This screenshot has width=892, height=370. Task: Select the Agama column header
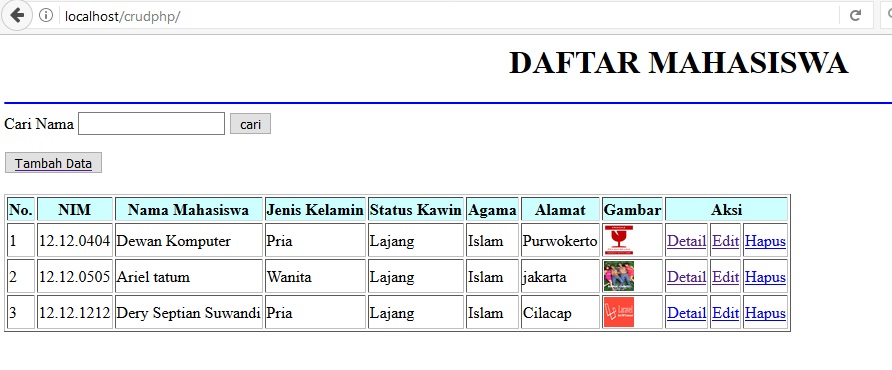pyautogui.click(x=492, y=209)
